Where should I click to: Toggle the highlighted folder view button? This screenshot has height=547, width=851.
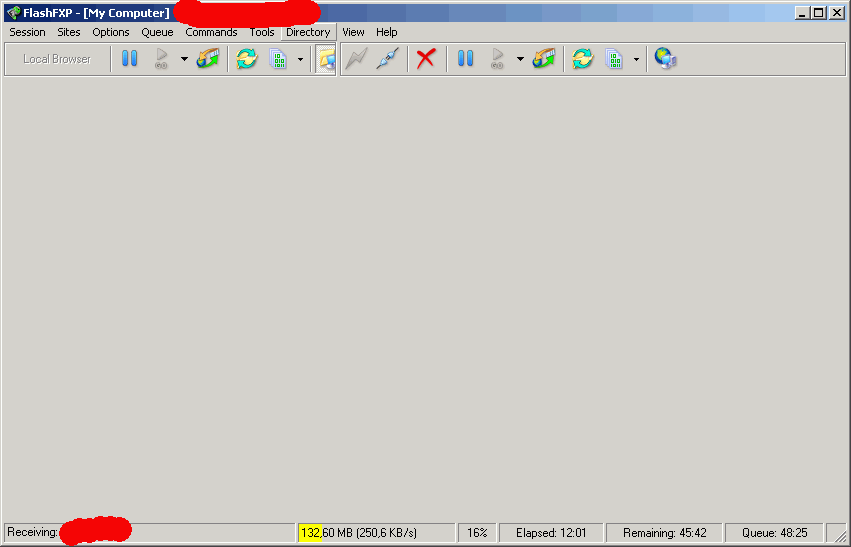point(325,59)
